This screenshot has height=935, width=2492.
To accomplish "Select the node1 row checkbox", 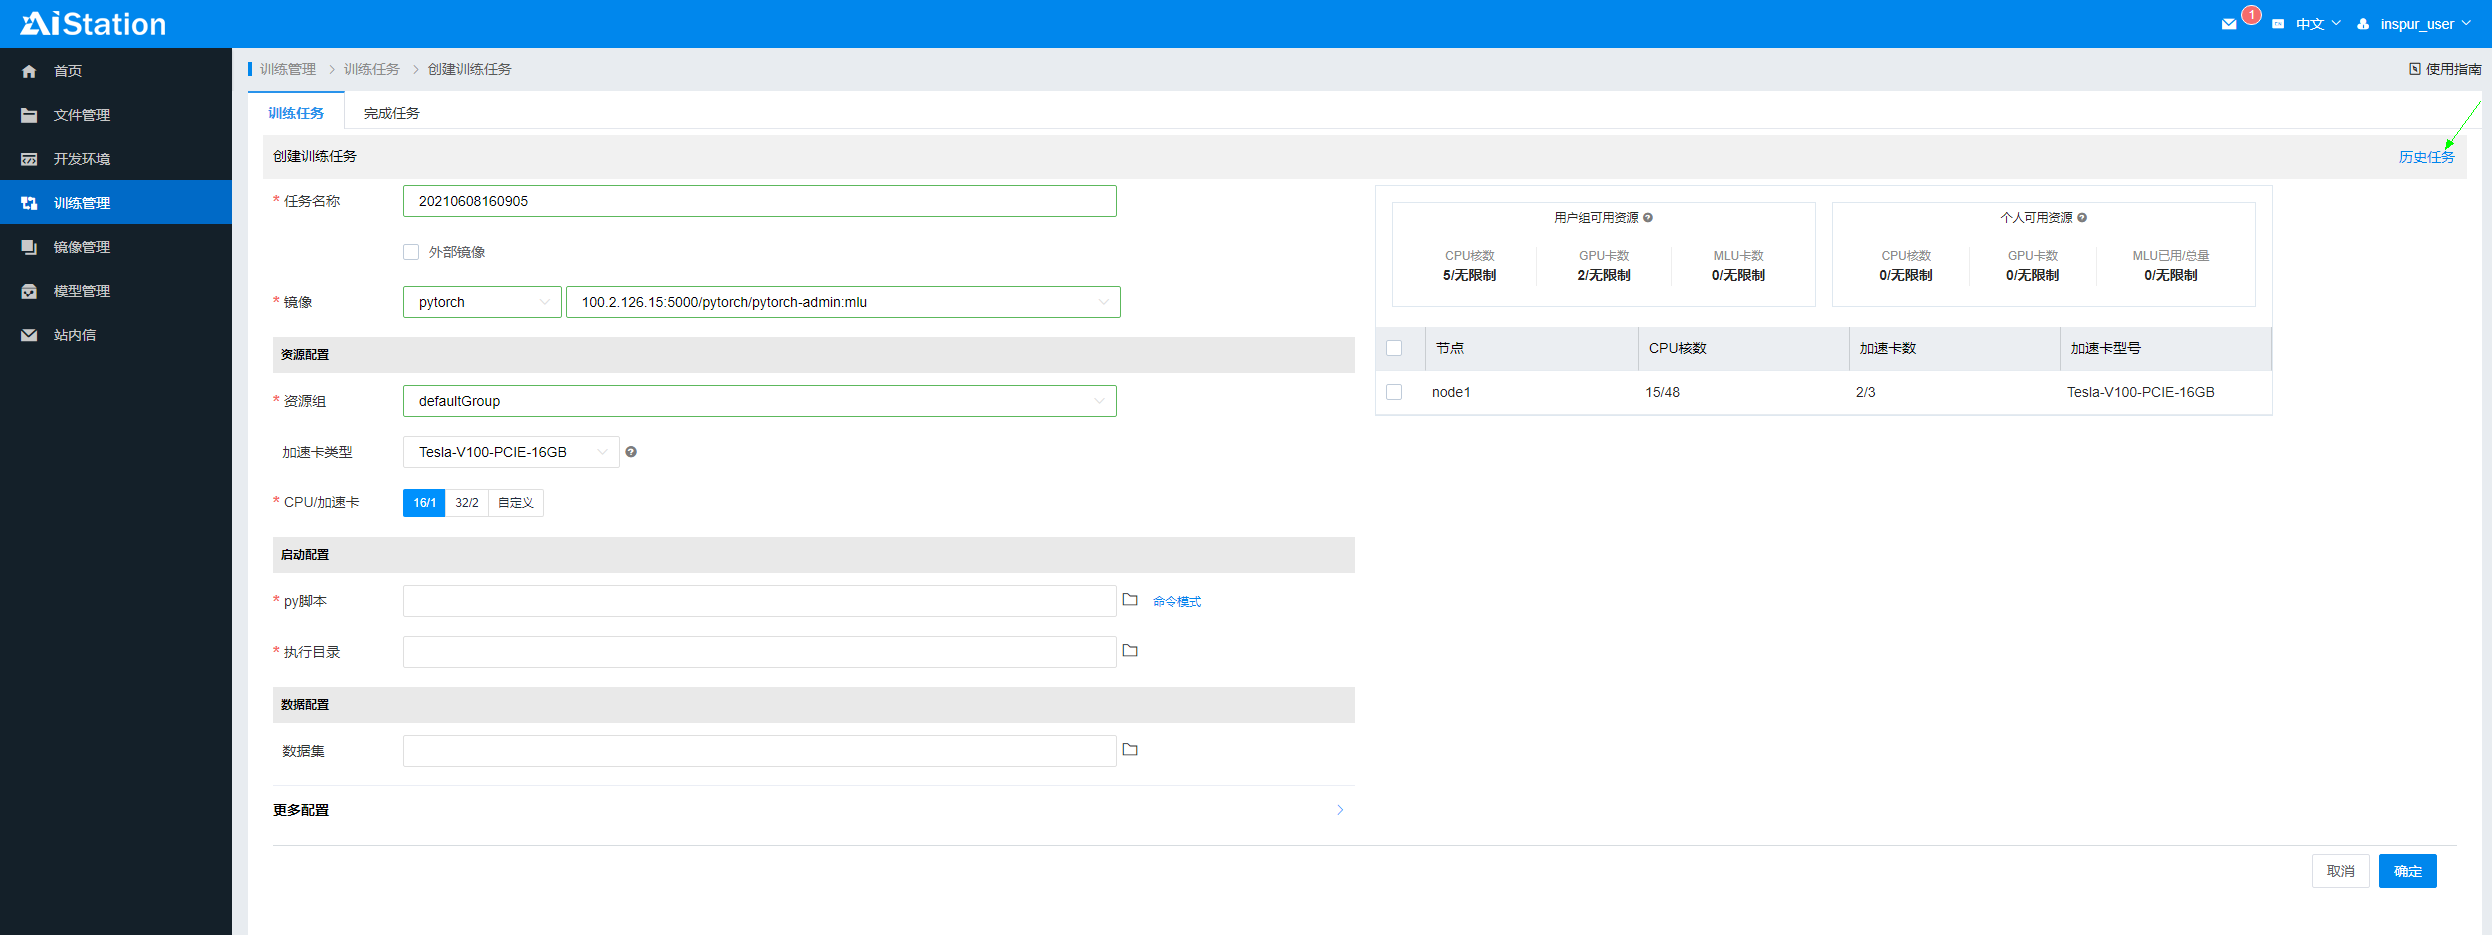I will point(1394,392).
